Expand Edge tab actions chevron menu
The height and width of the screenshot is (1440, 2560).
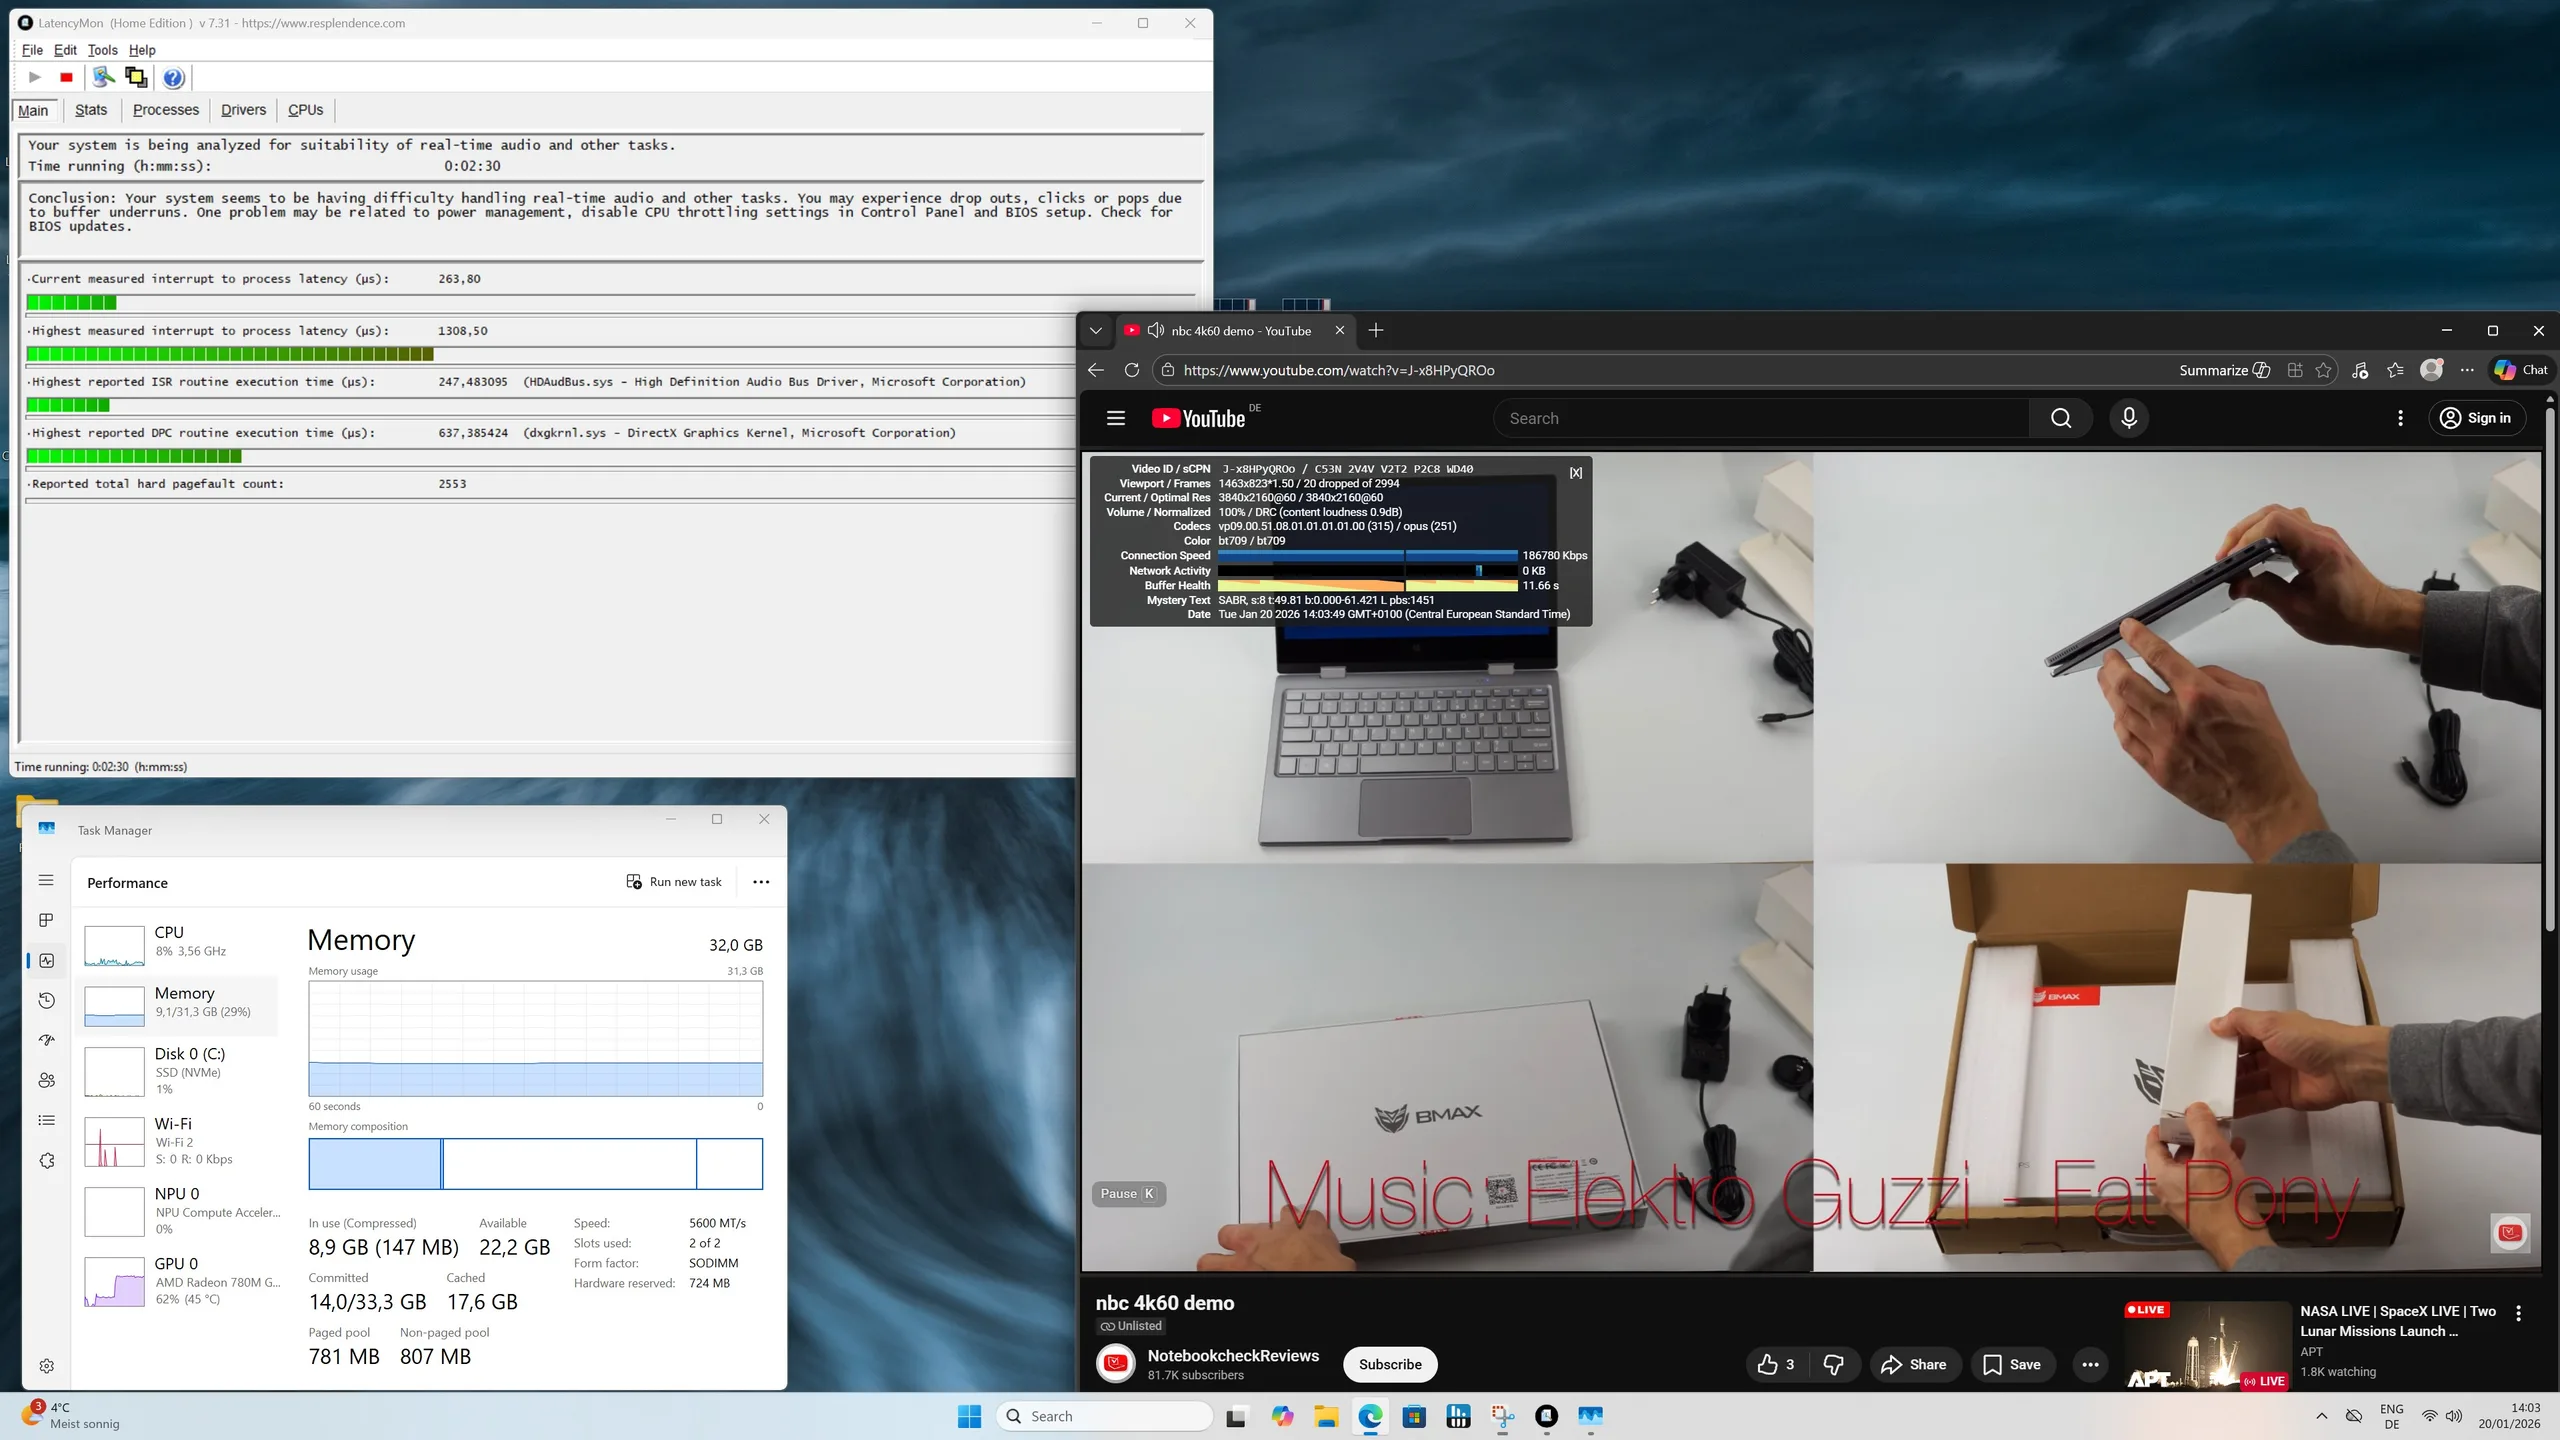pyautogui.click(x=1096, y=331)
